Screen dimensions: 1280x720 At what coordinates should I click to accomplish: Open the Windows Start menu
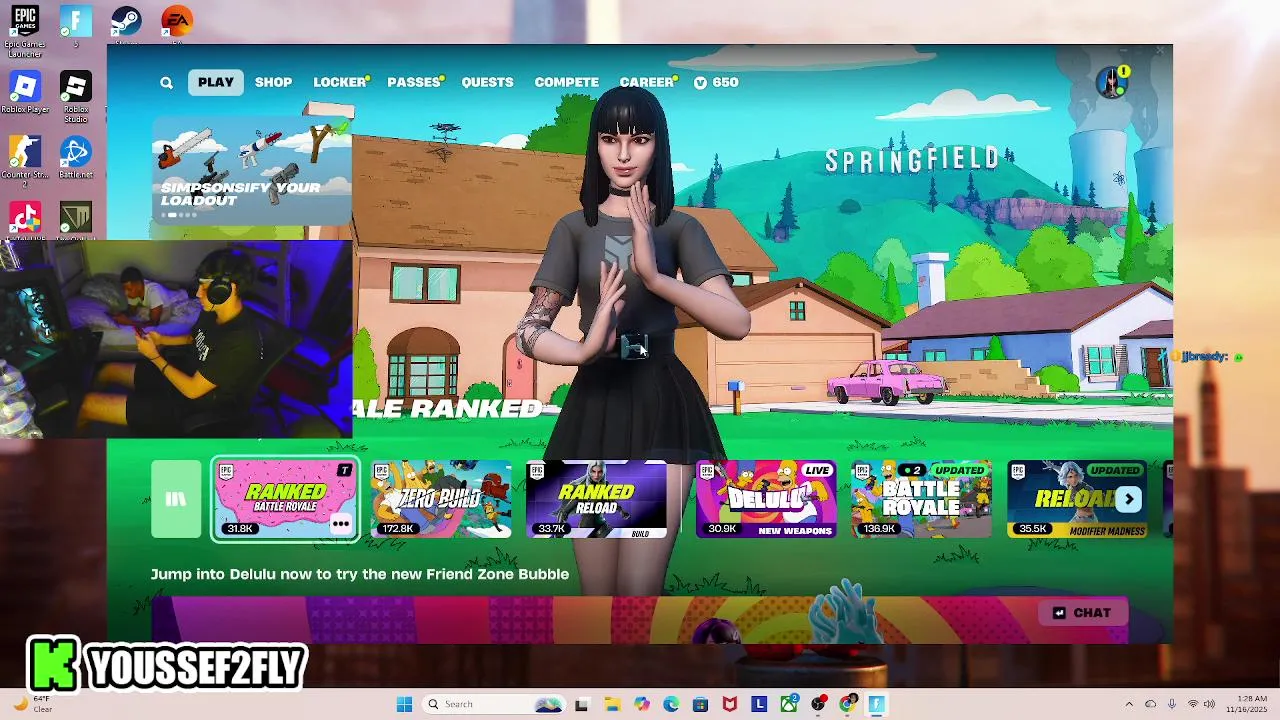(x=404, y=704)
